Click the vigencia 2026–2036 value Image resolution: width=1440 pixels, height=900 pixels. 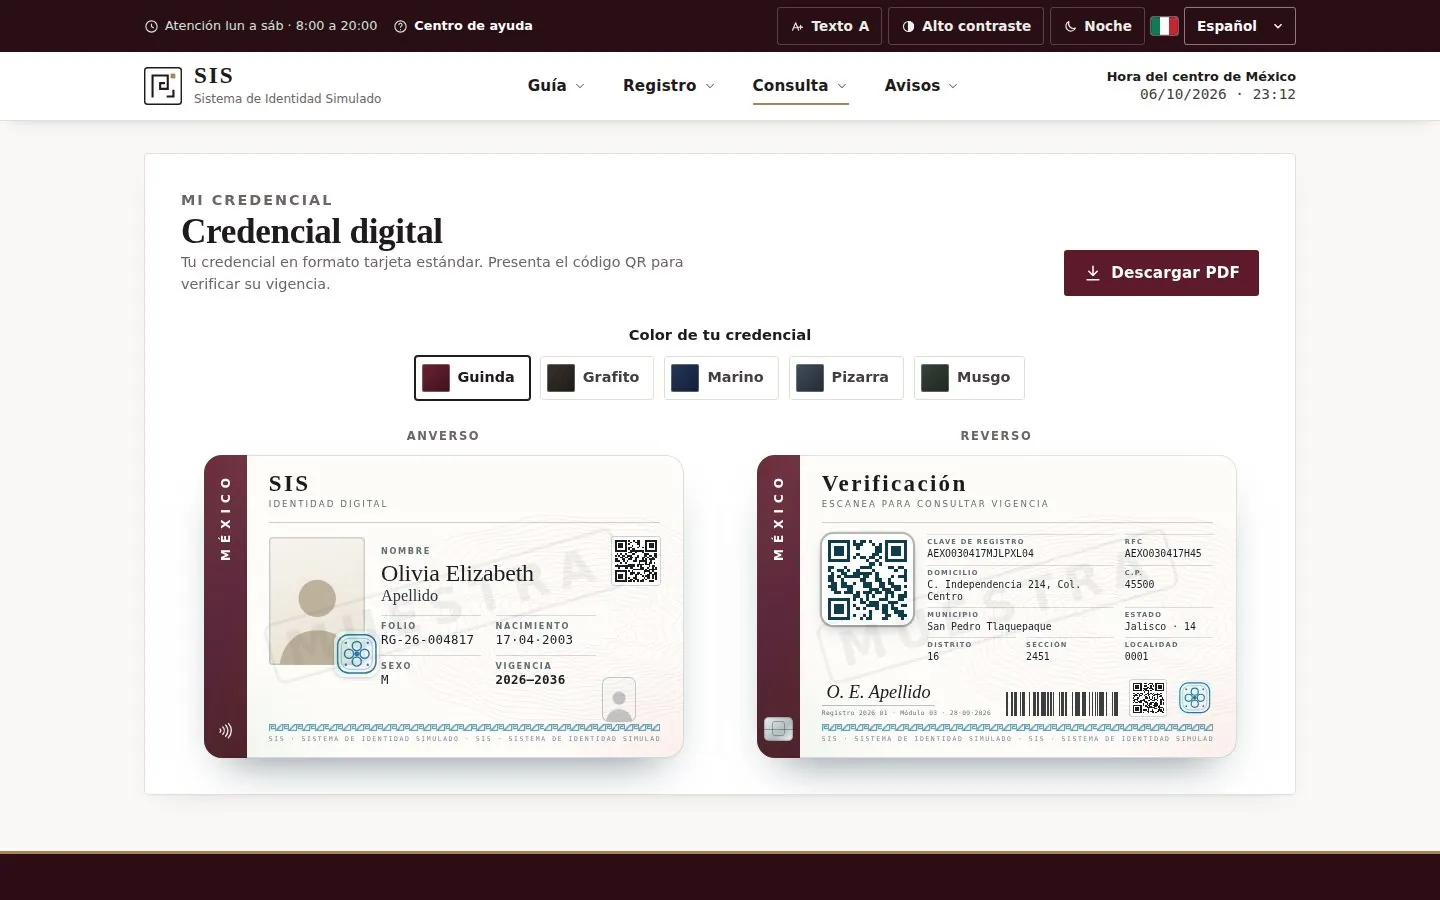(x=530, y=680)
